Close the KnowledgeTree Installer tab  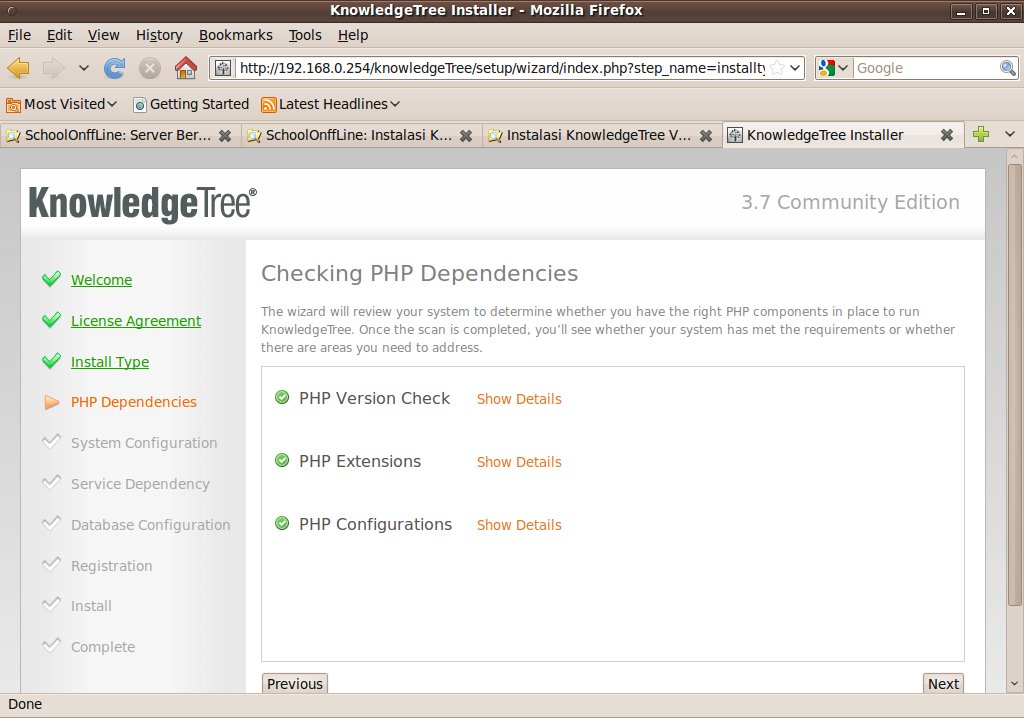pyautogui.click(x=946, y=135)
